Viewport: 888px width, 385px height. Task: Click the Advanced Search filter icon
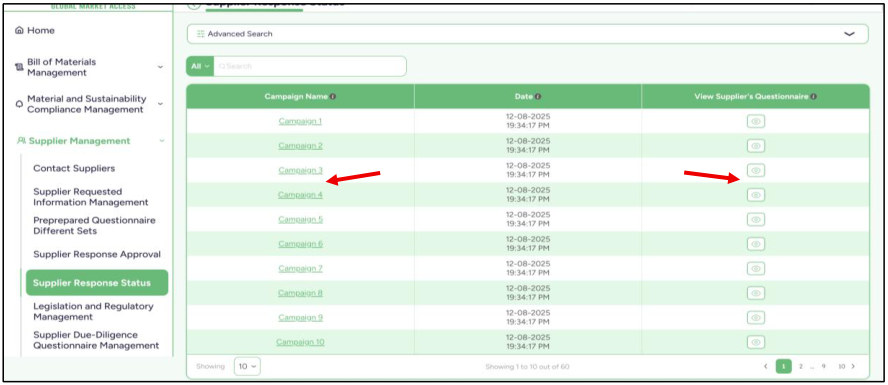(200, 34)
